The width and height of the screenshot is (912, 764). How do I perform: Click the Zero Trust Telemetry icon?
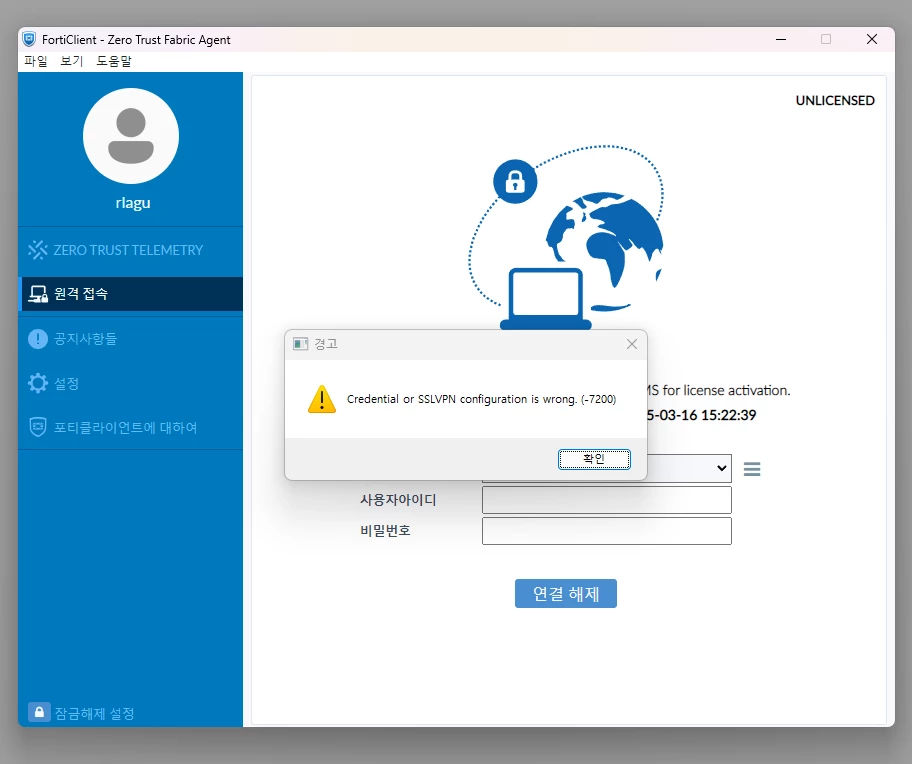pos(38,250)
